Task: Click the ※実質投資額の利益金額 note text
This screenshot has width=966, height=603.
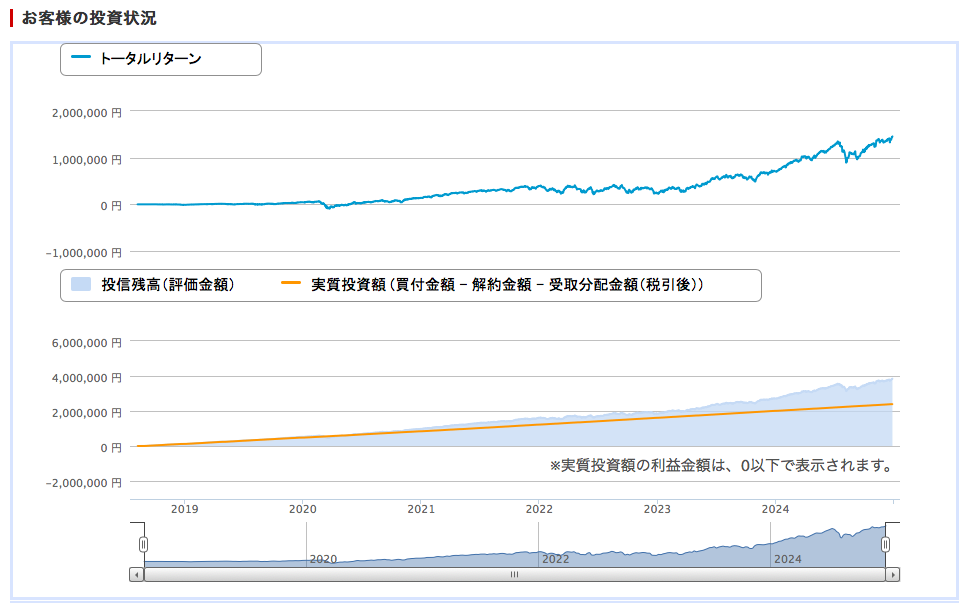Action: (721, 466)
